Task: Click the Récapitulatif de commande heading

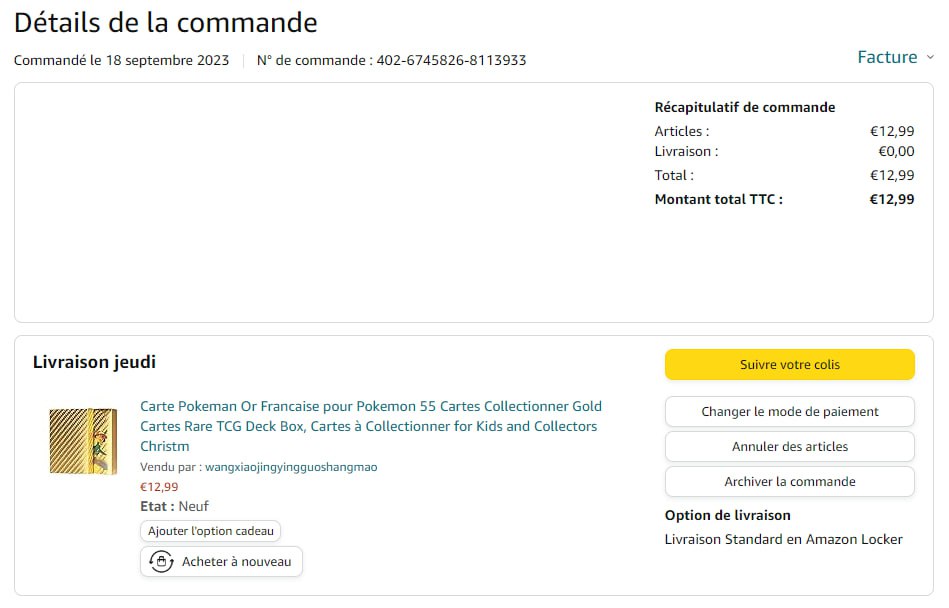Action: 744,107
